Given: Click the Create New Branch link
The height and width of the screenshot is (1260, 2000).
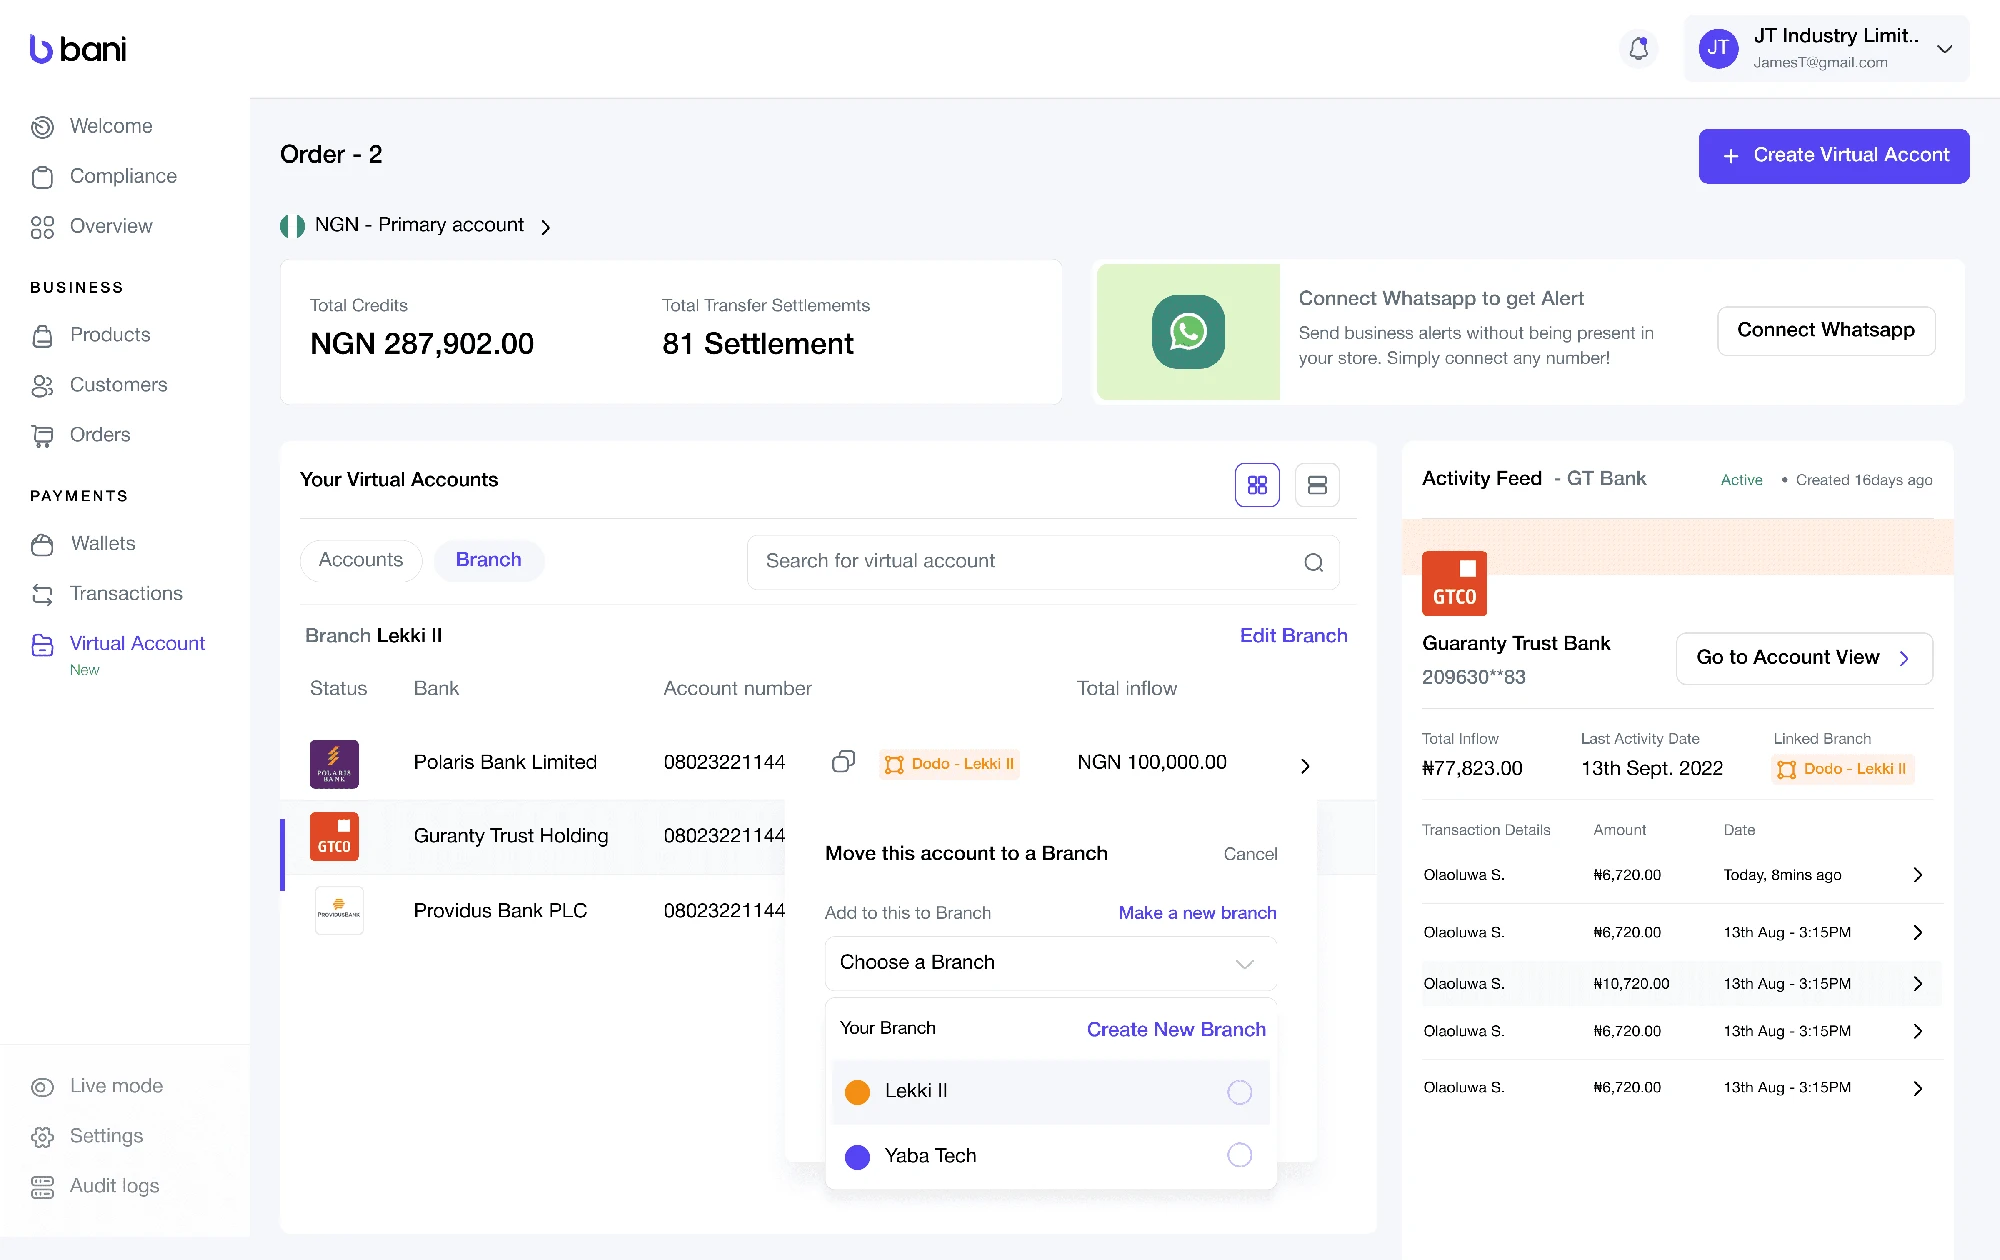Looking at the screenshot, I should pos(1176,1030).
